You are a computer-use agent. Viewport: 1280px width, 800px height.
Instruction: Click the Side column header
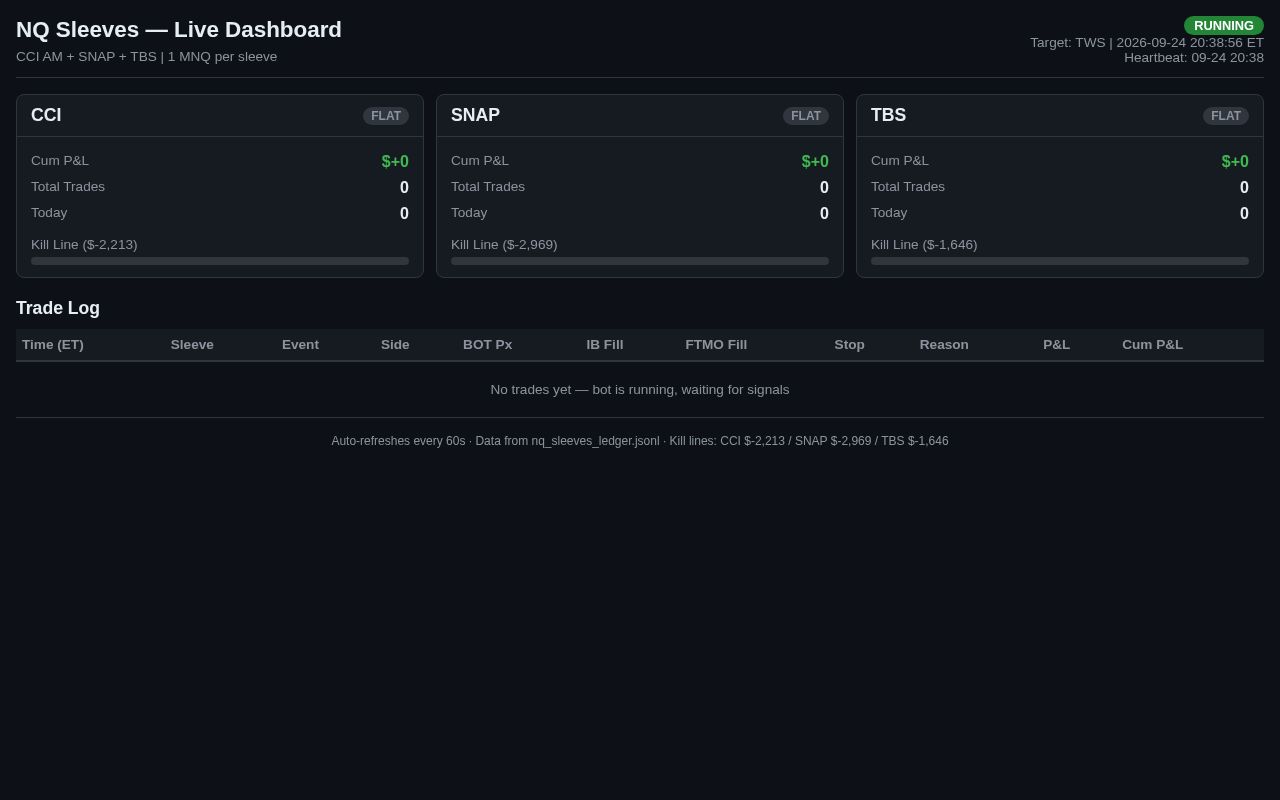395,345
